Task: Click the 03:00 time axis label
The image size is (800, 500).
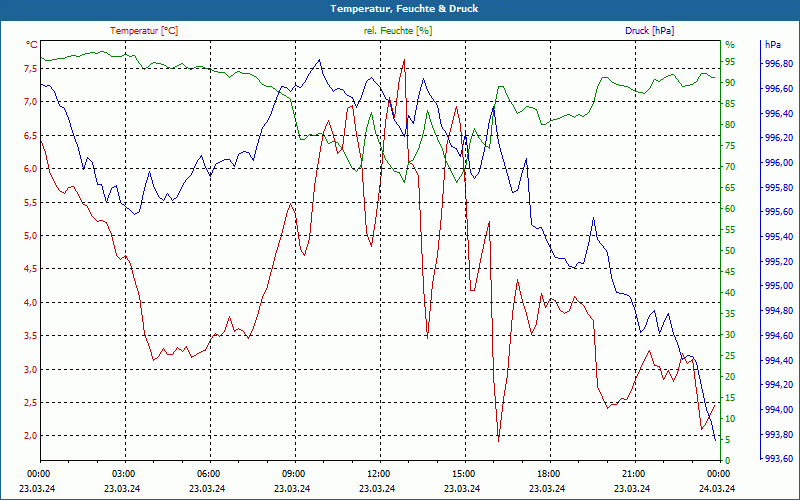Action: [123, 474]
